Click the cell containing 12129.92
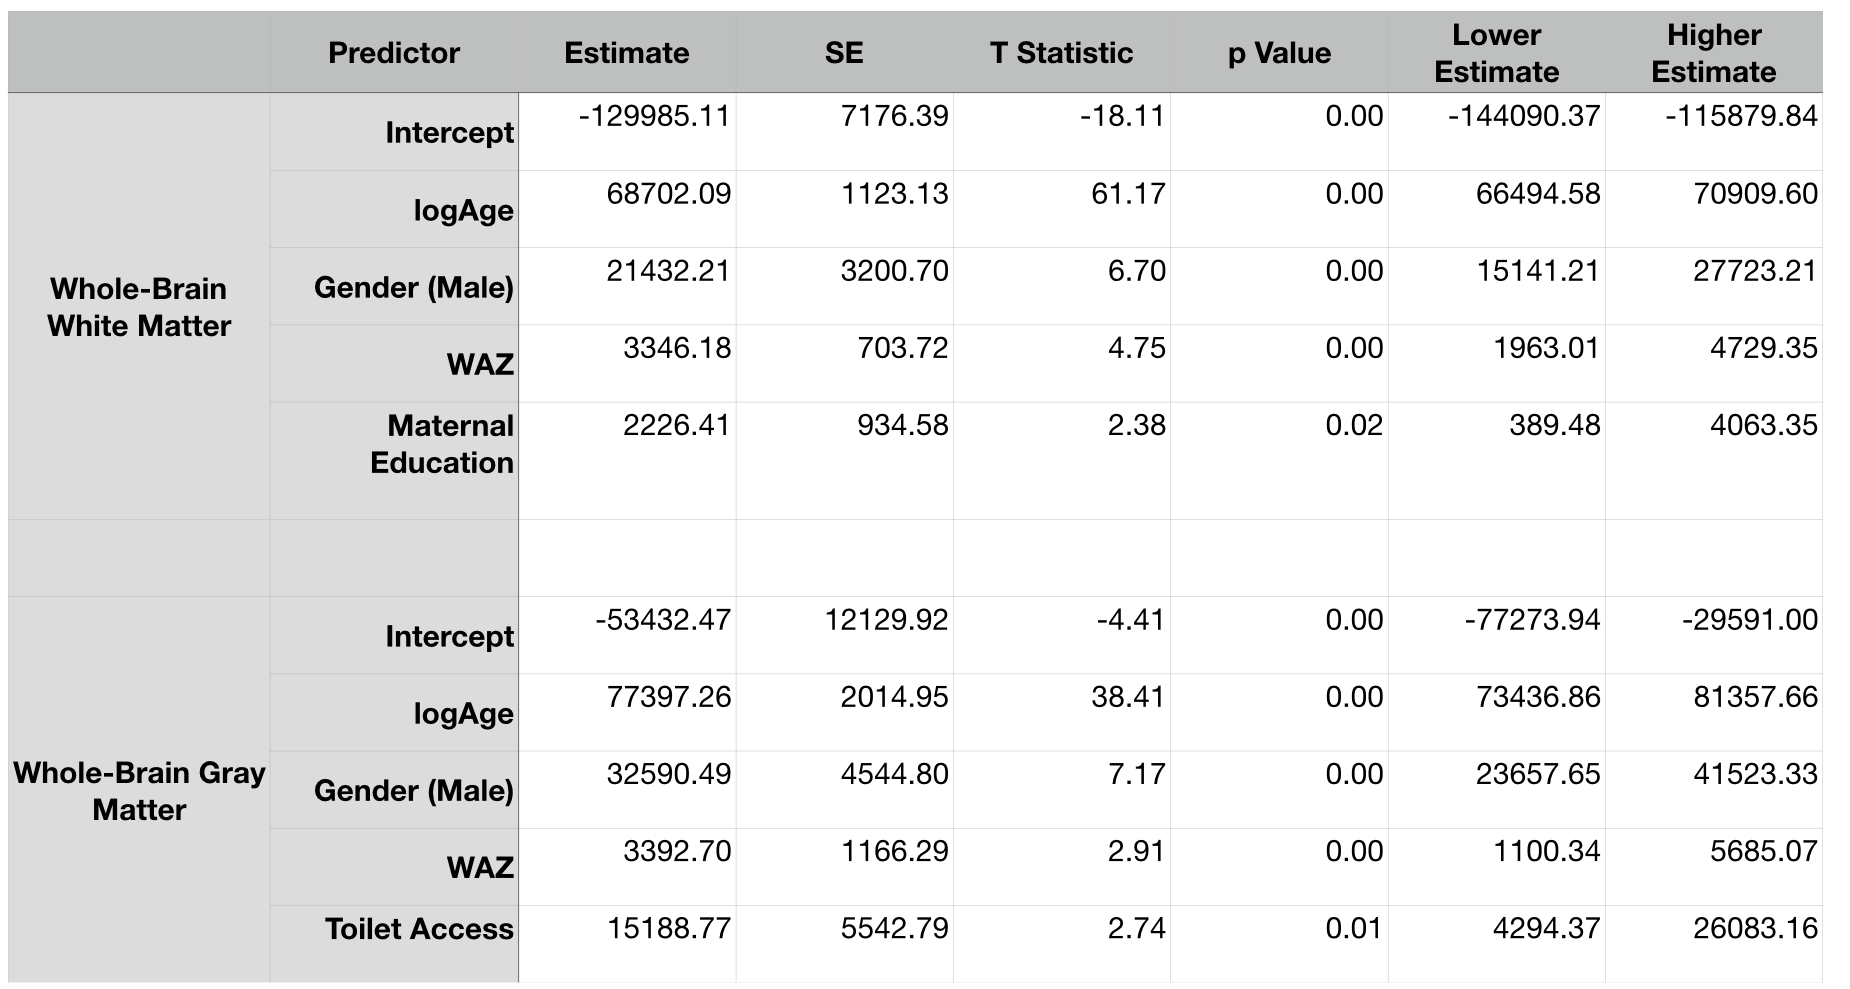The image size is (1850, 989). click(886, 620)
